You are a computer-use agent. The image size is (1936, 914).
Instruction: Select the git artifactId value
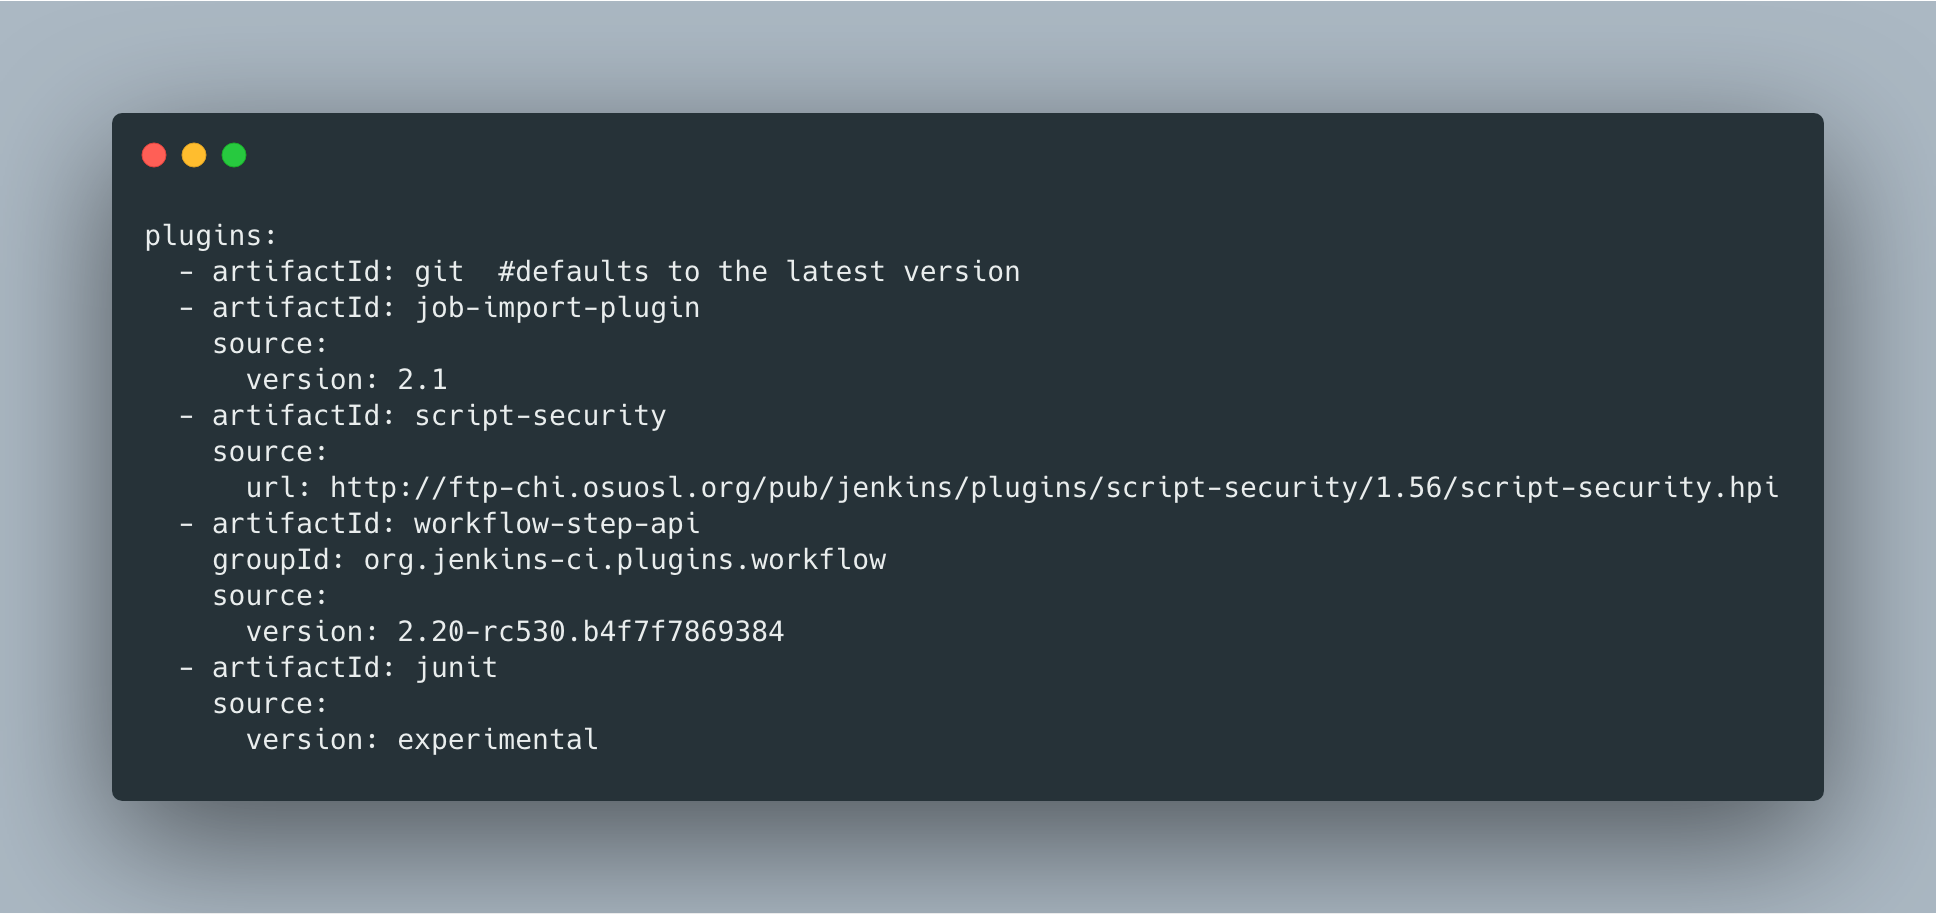click(439, 272)
